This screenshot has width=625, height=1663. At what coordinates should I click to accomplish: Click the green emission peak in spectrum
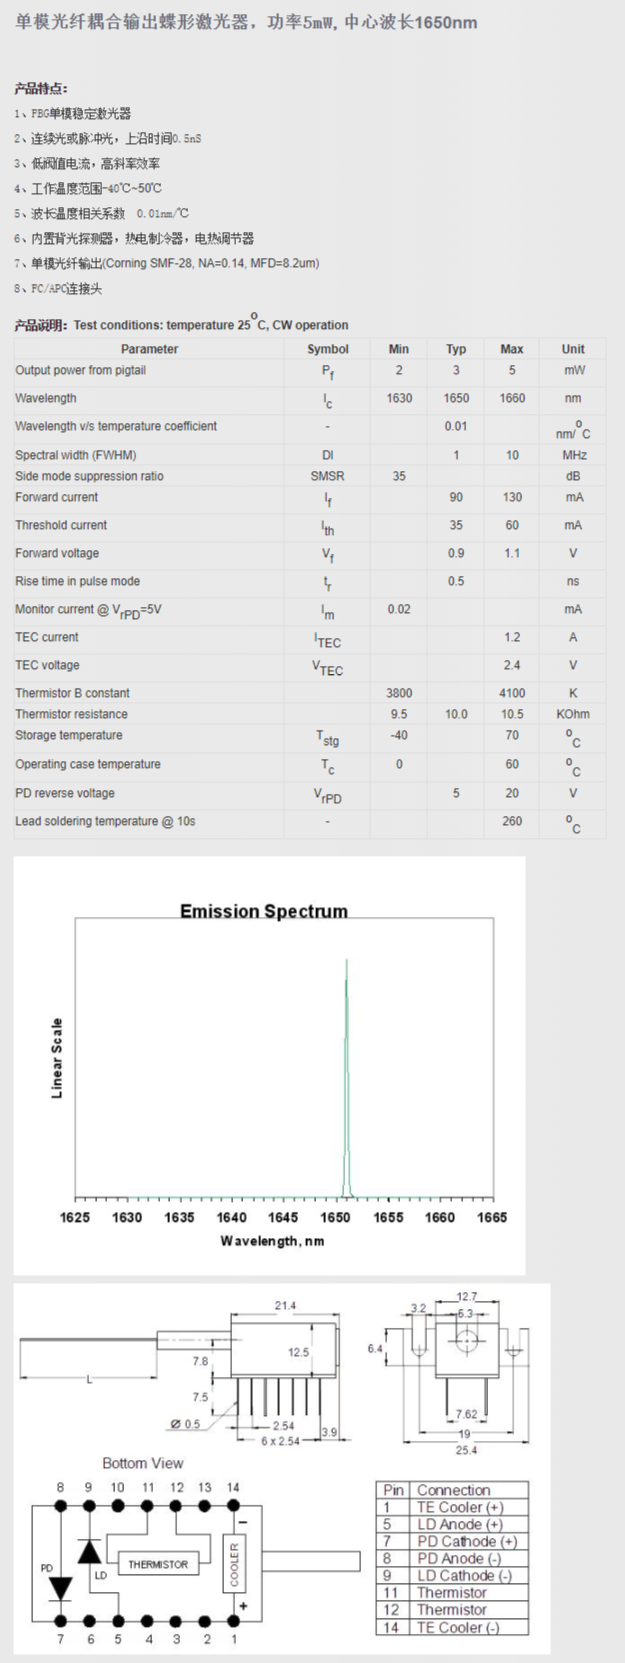click(x=347, y=1080)
